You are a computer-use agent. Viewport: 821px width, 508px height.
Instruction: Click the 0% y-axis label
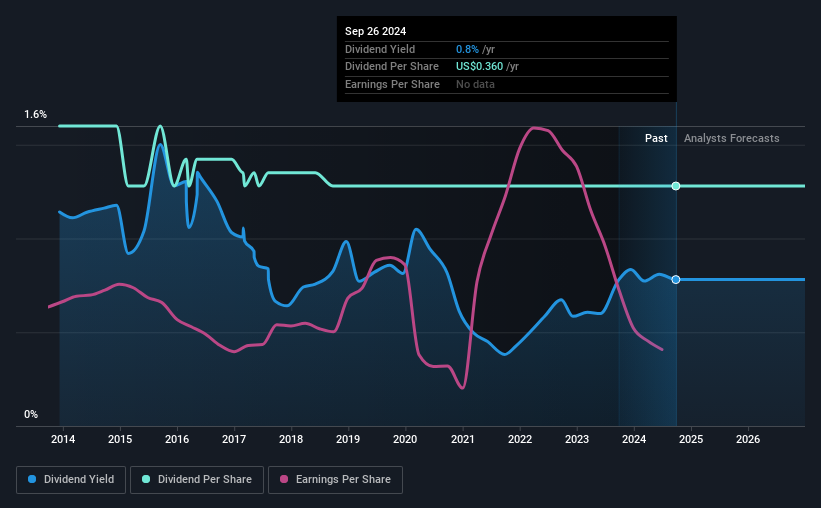click(x=31, y=414)
